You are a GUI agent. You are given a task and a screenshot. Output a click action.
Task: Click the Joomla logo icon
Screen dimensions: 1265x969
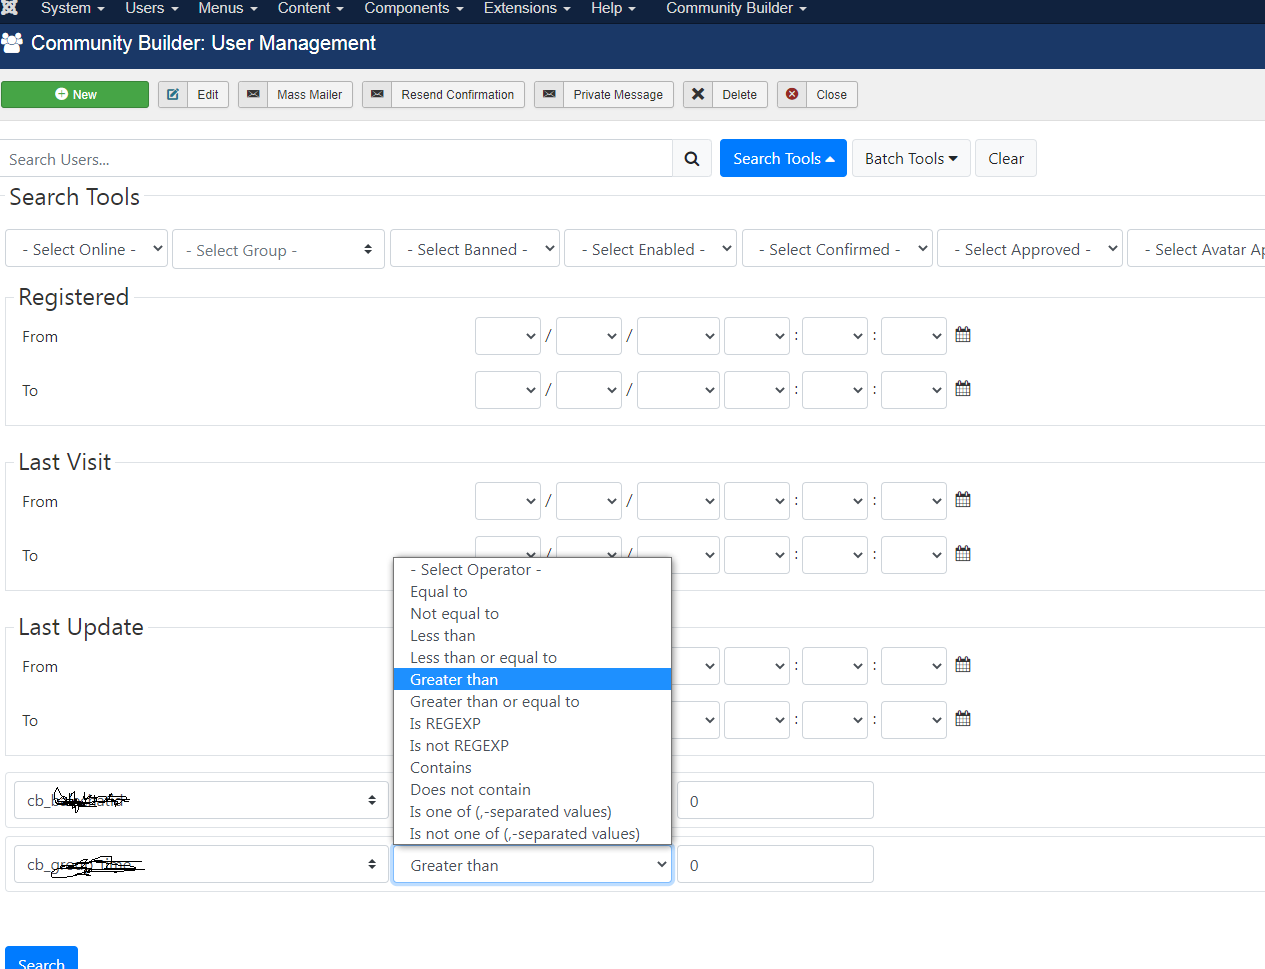click(9, 8)
